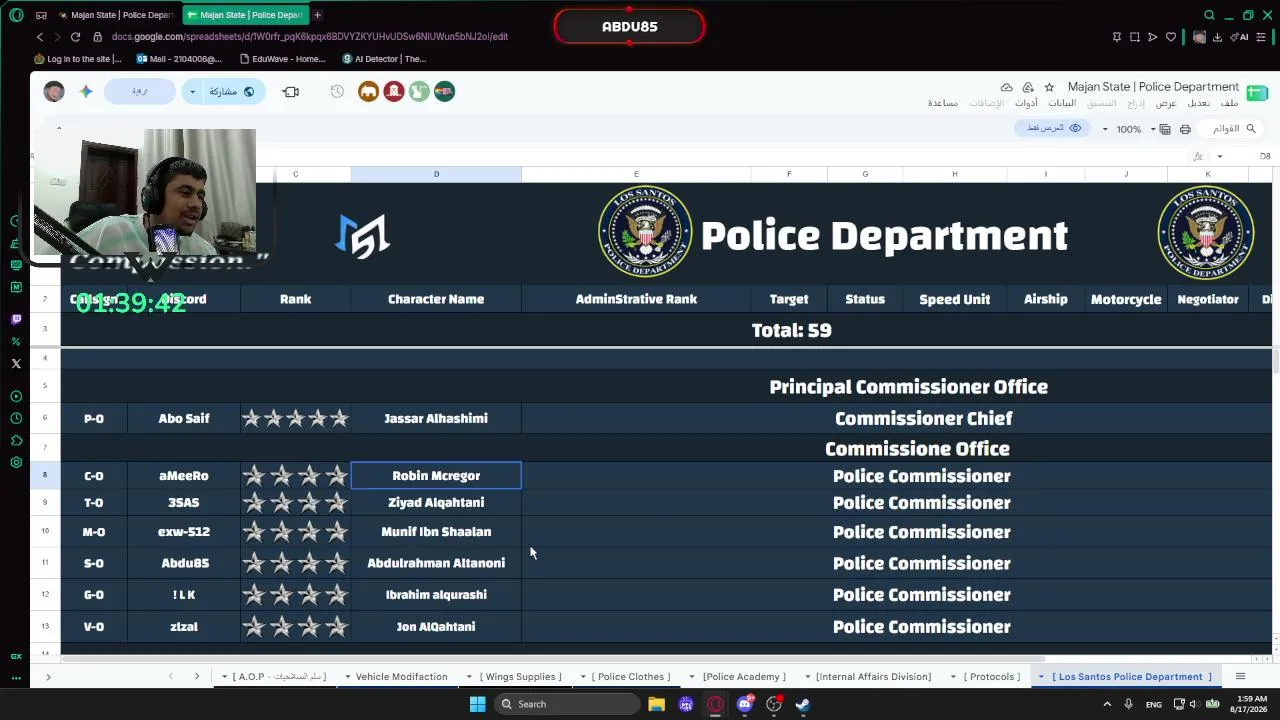1280x720 pixels.
Task: Open the Gemini sparkle icon
Action: click(x=86, y=91)
